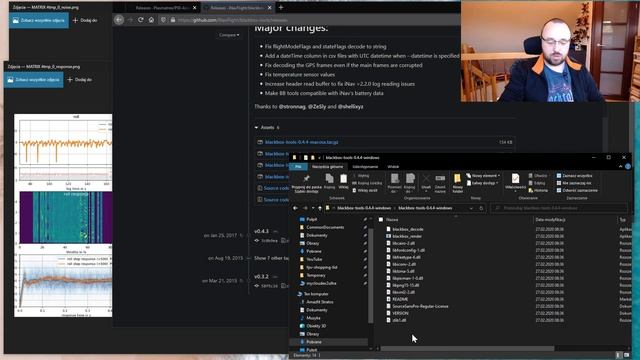Switch to Widok ribbon tab
Viewport: 640px width, 360px height.
393,167
